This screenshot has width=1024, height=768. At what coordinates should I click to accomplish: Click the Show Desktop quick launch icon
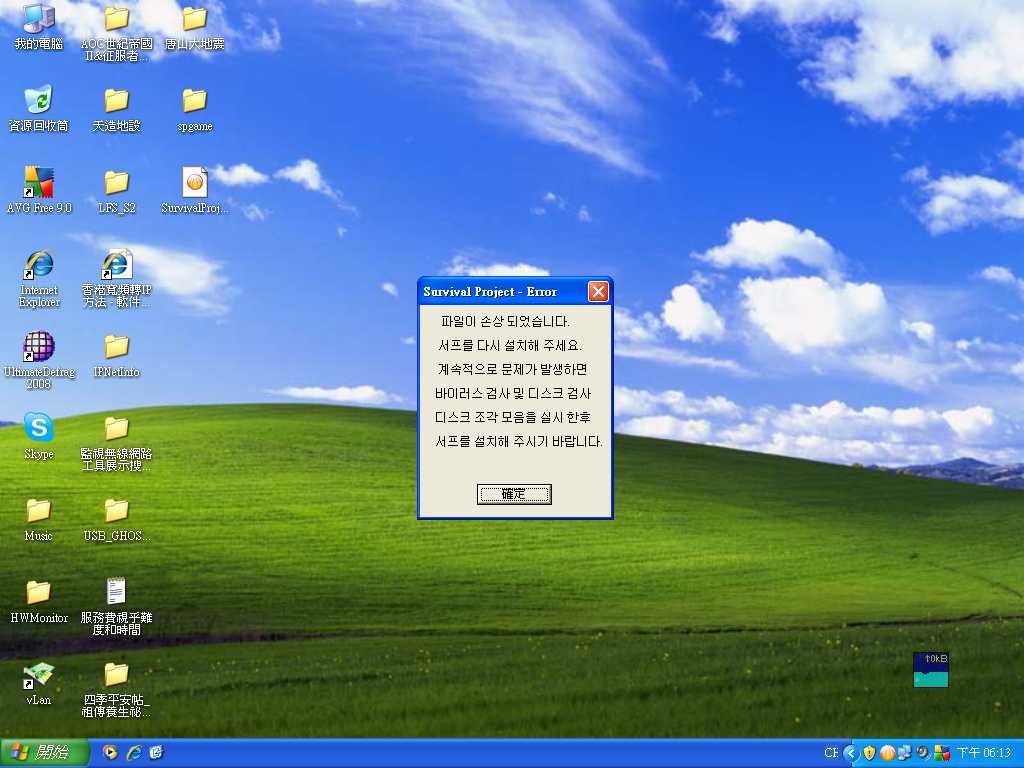157,752
